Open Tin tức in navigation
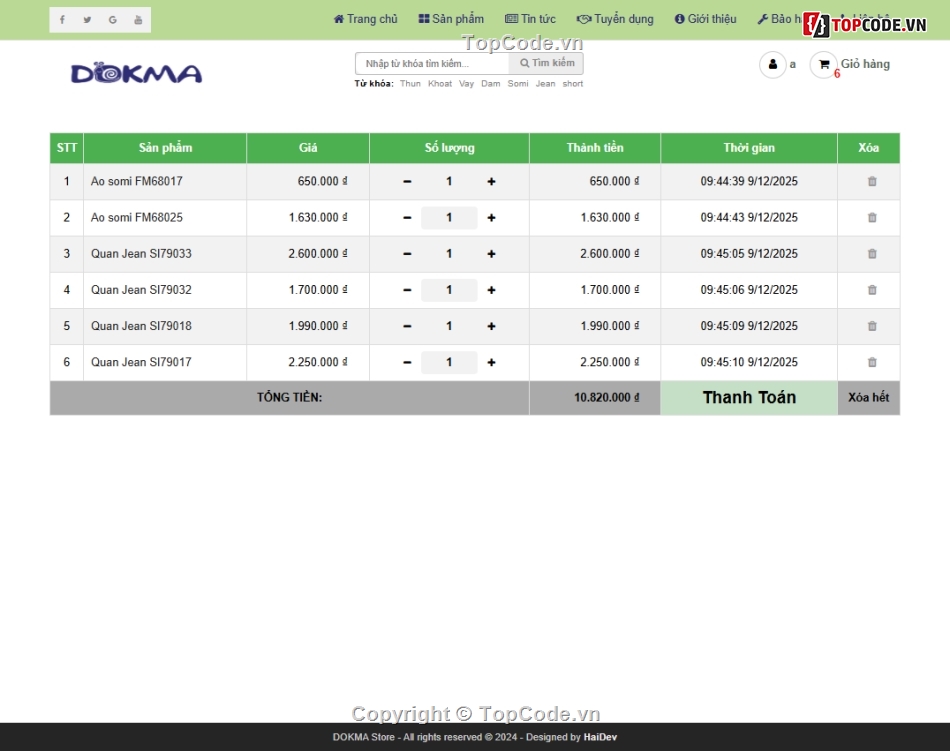 tap(530, 19)
